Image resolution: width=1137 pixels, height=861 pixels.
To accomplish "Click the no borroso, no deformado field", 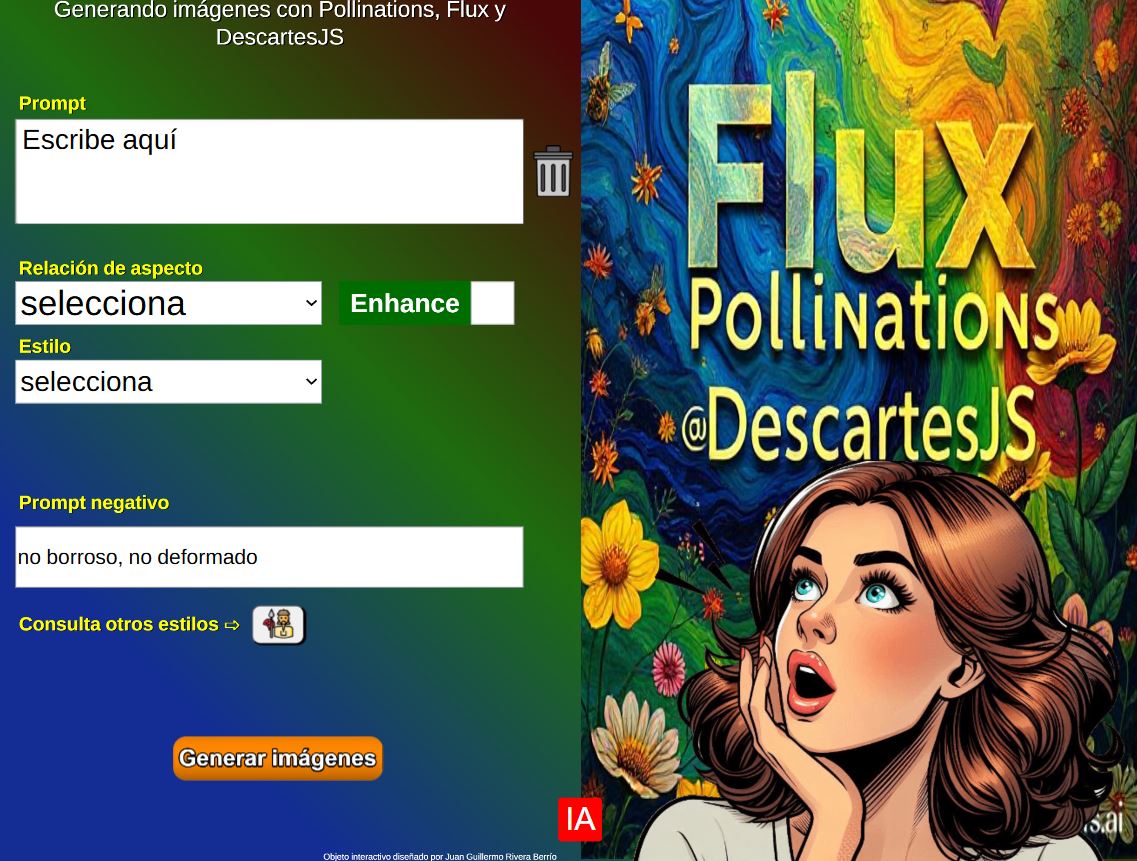I will (x=269, y=557).
